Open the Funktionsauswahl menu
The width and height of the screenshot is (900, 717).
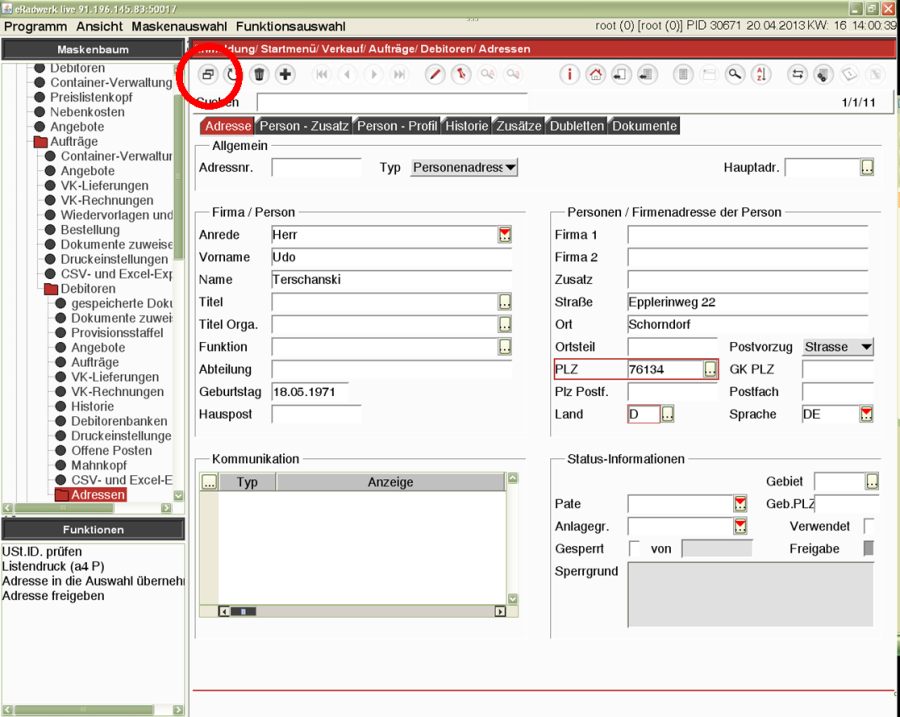click(290, 26)
